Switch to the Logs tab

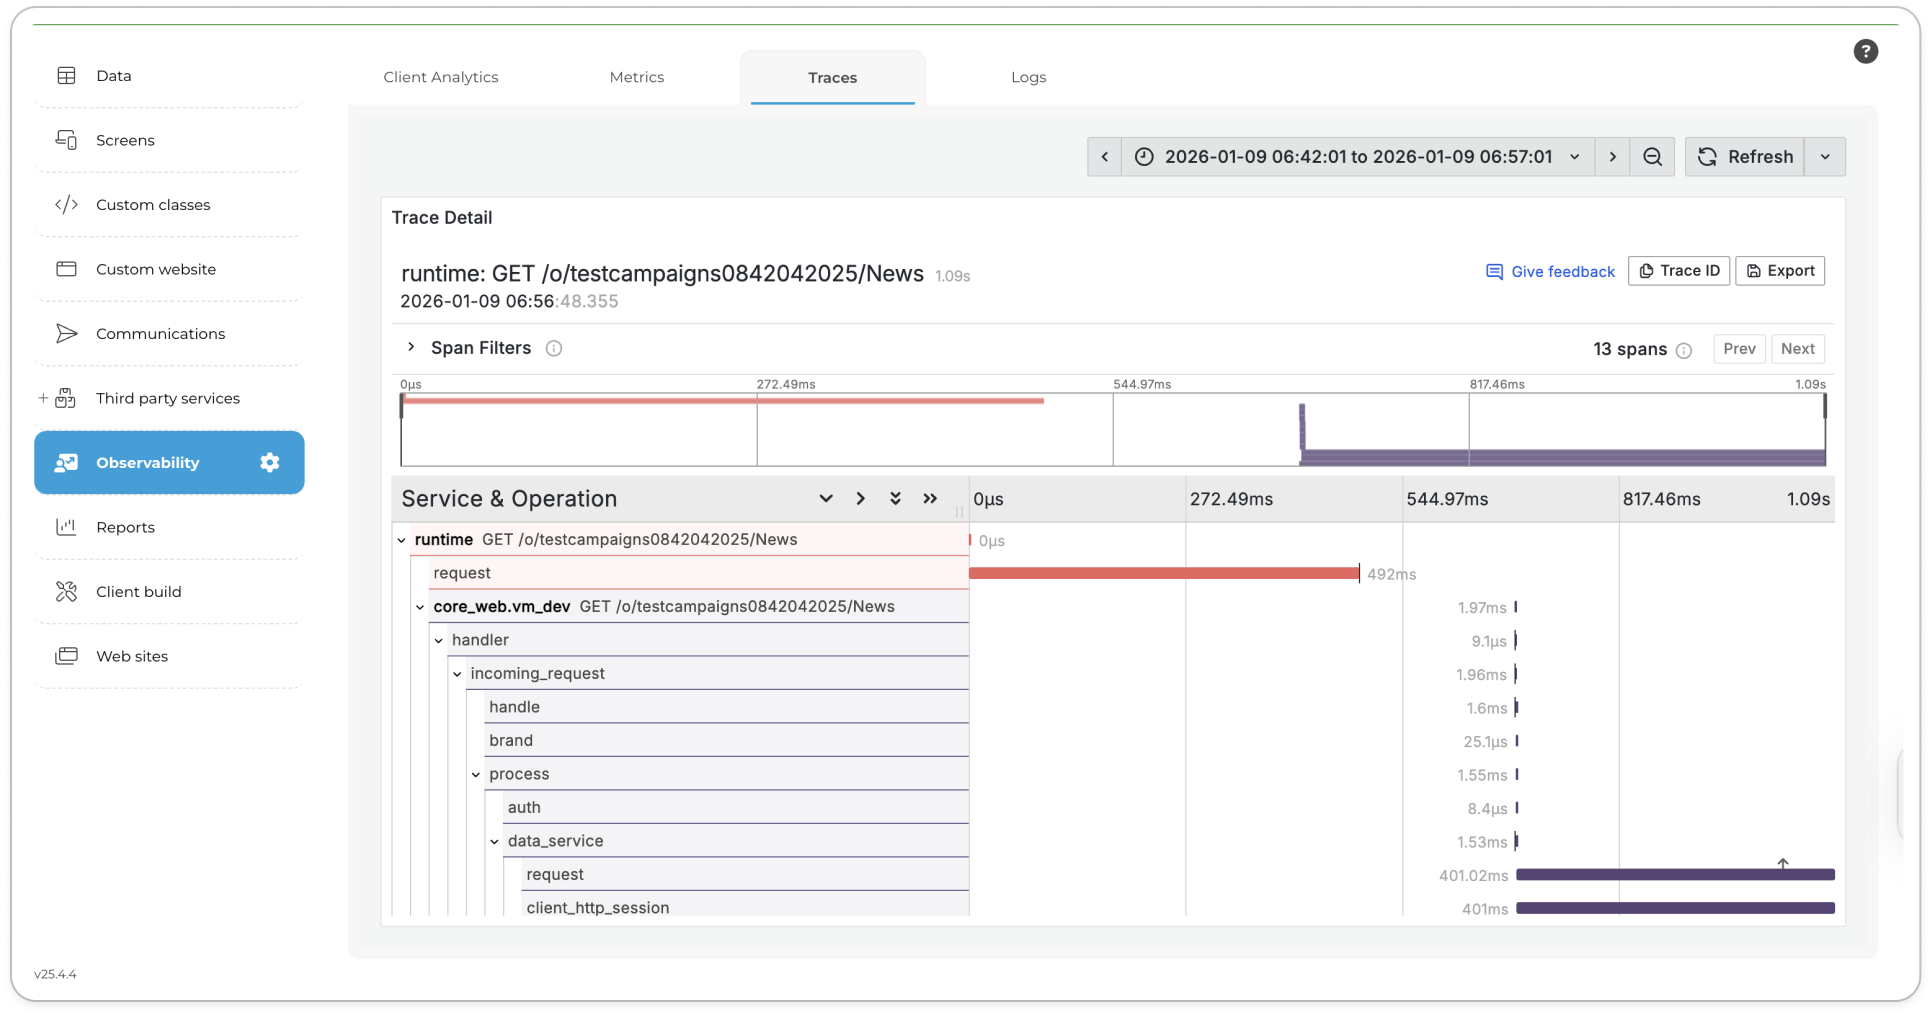pos(1028,77)
